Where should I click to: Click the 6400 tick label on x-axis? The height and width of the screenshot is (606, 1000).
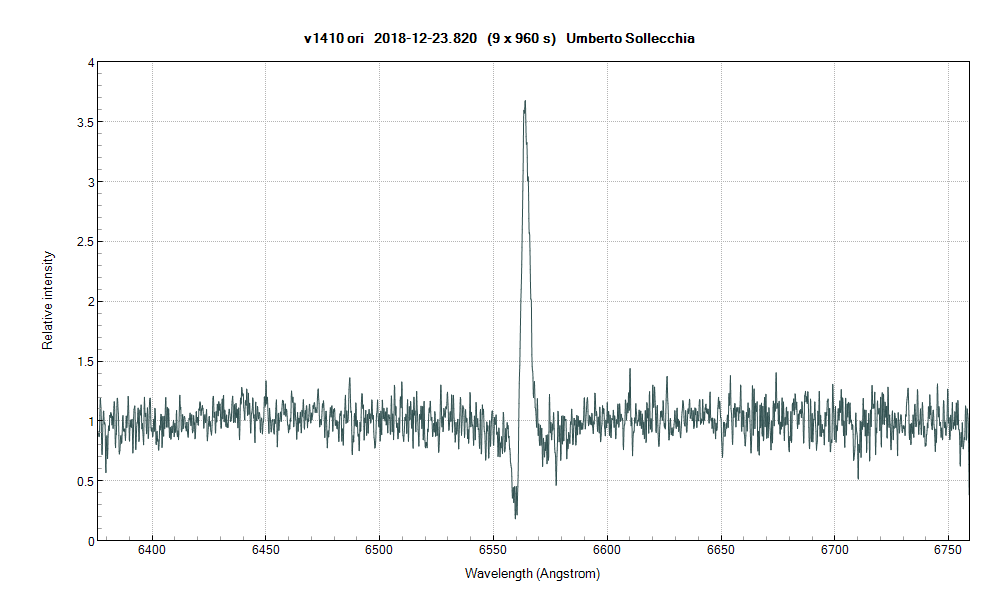152,550
